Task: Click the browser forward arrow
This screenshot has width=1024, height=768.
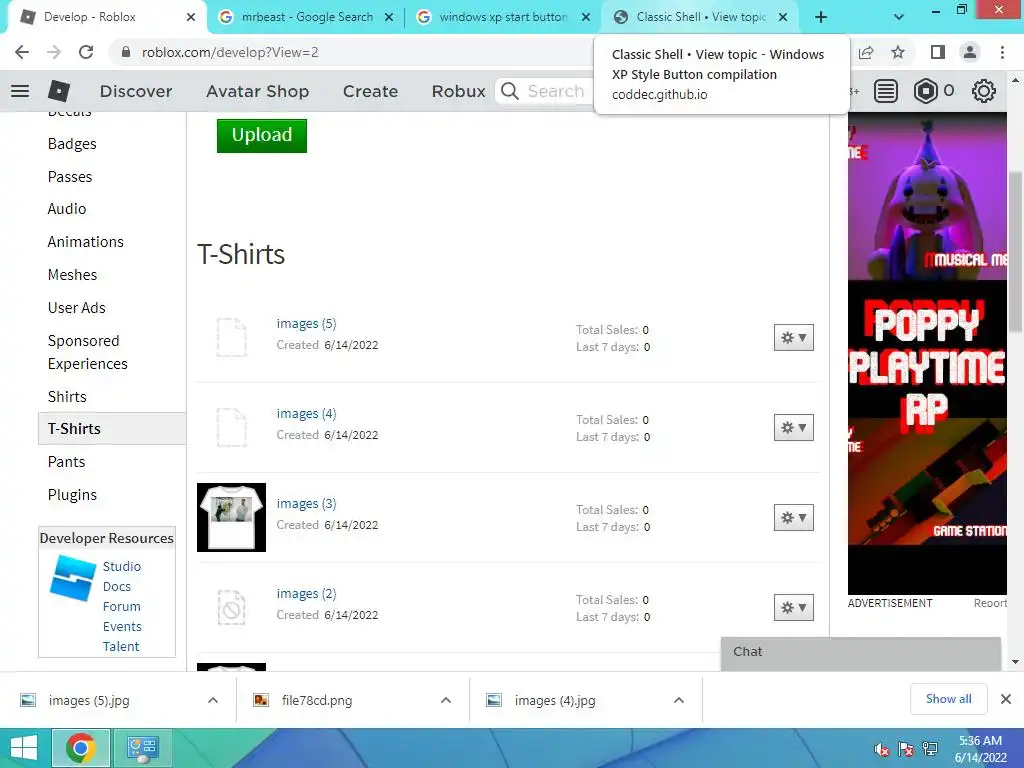Action: pyautogui.click(x=54, y=52)
